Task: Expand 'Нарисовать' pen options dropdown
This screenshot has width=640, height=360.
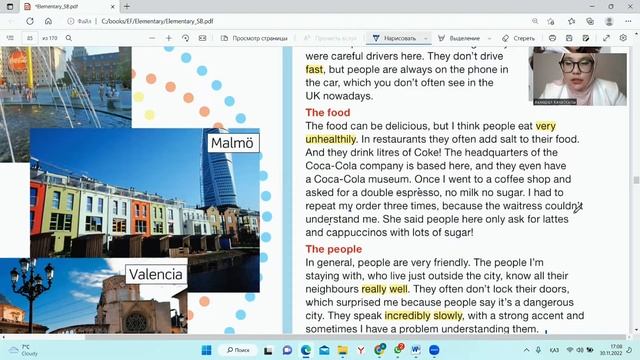Action: (x=426, y=38)
